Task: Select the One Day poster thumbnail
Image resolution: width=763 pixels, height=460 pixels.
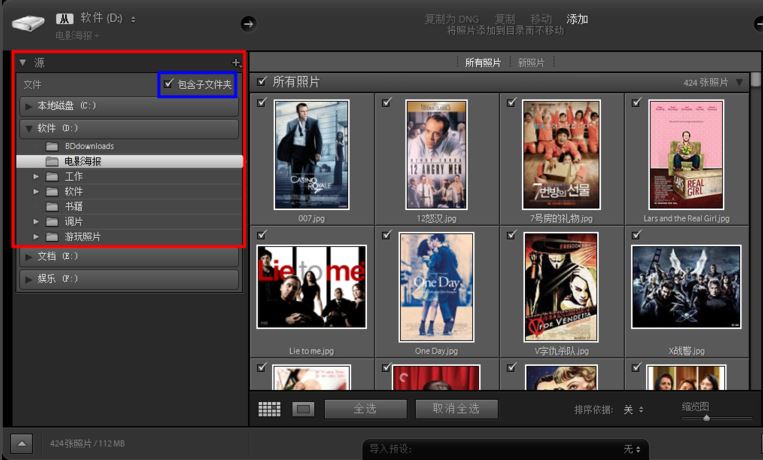Action: click(x=436, y=287)
